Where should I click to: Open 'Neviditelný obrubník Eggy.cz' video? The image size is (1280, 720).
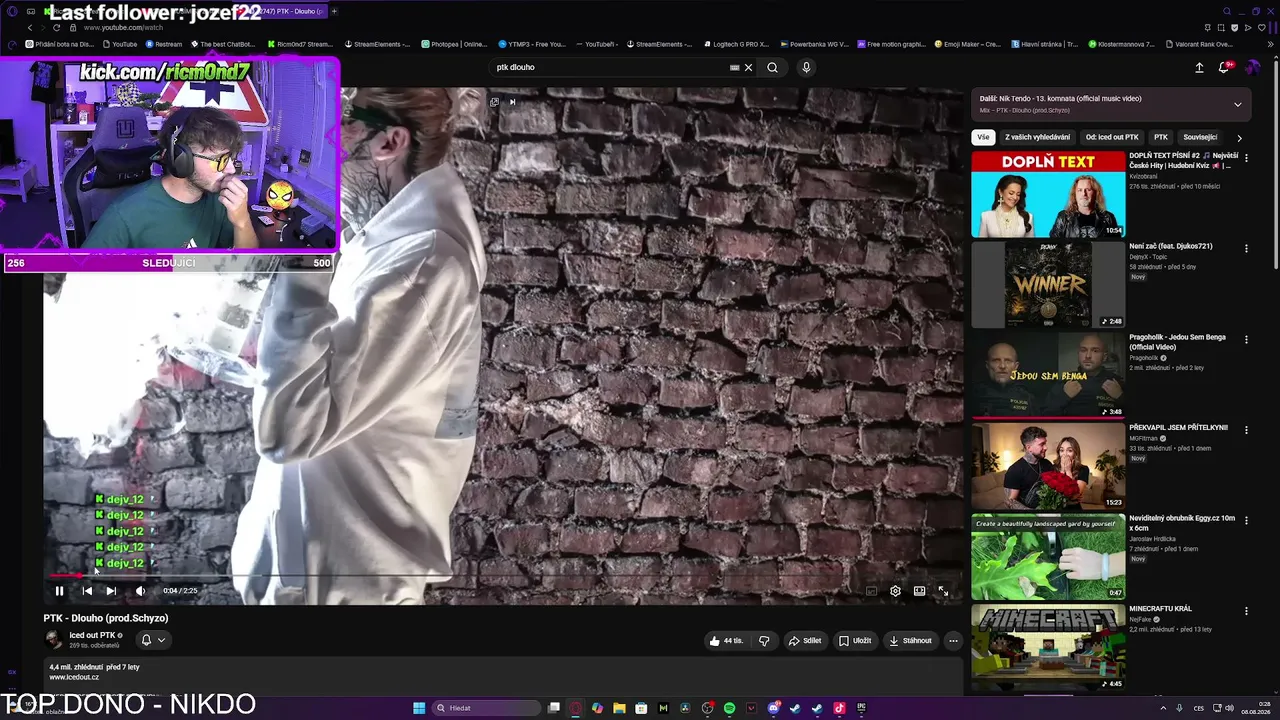point(1182,523)
